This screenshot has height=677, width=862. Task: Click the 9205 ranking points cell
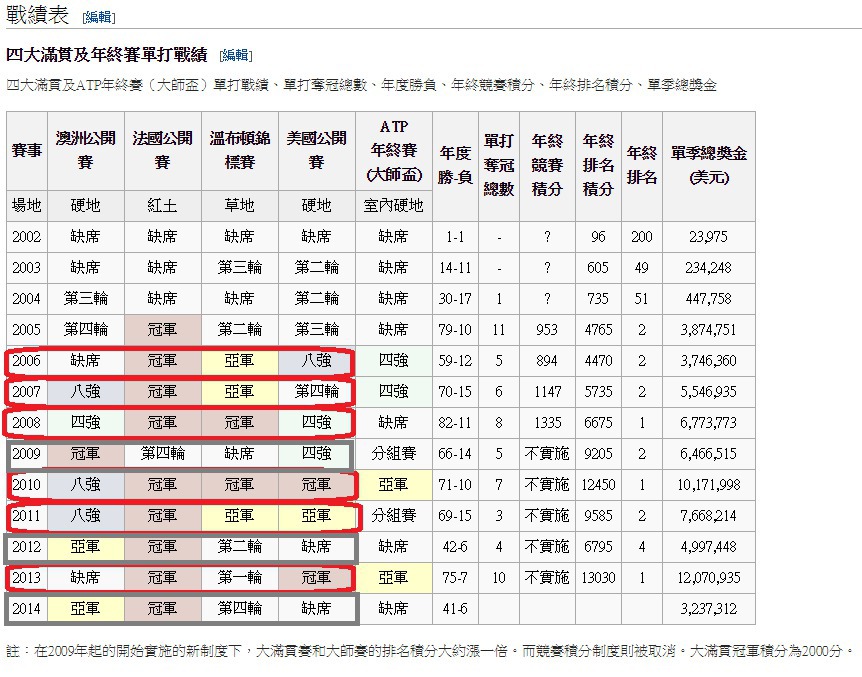pos(598,454)
